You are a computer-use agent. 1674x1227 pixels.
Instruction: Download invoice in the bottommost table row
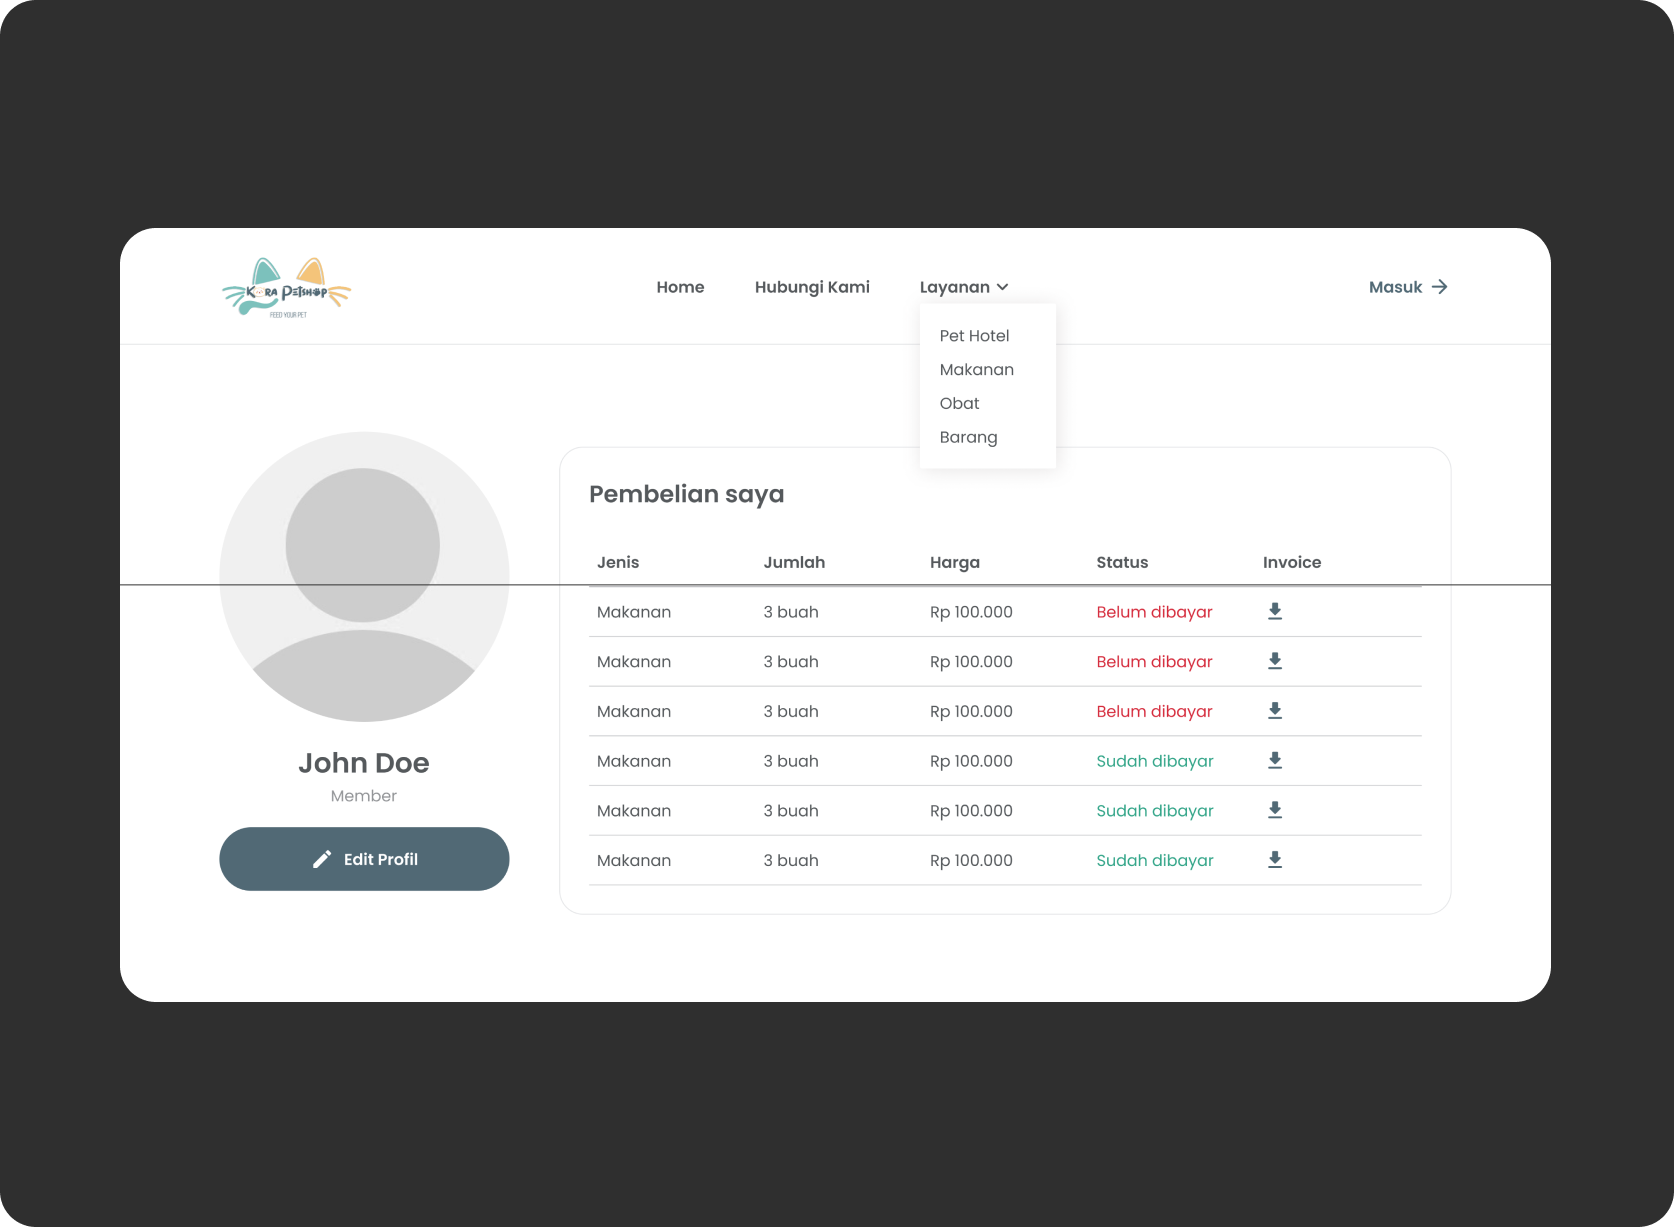click(1275, 860)
